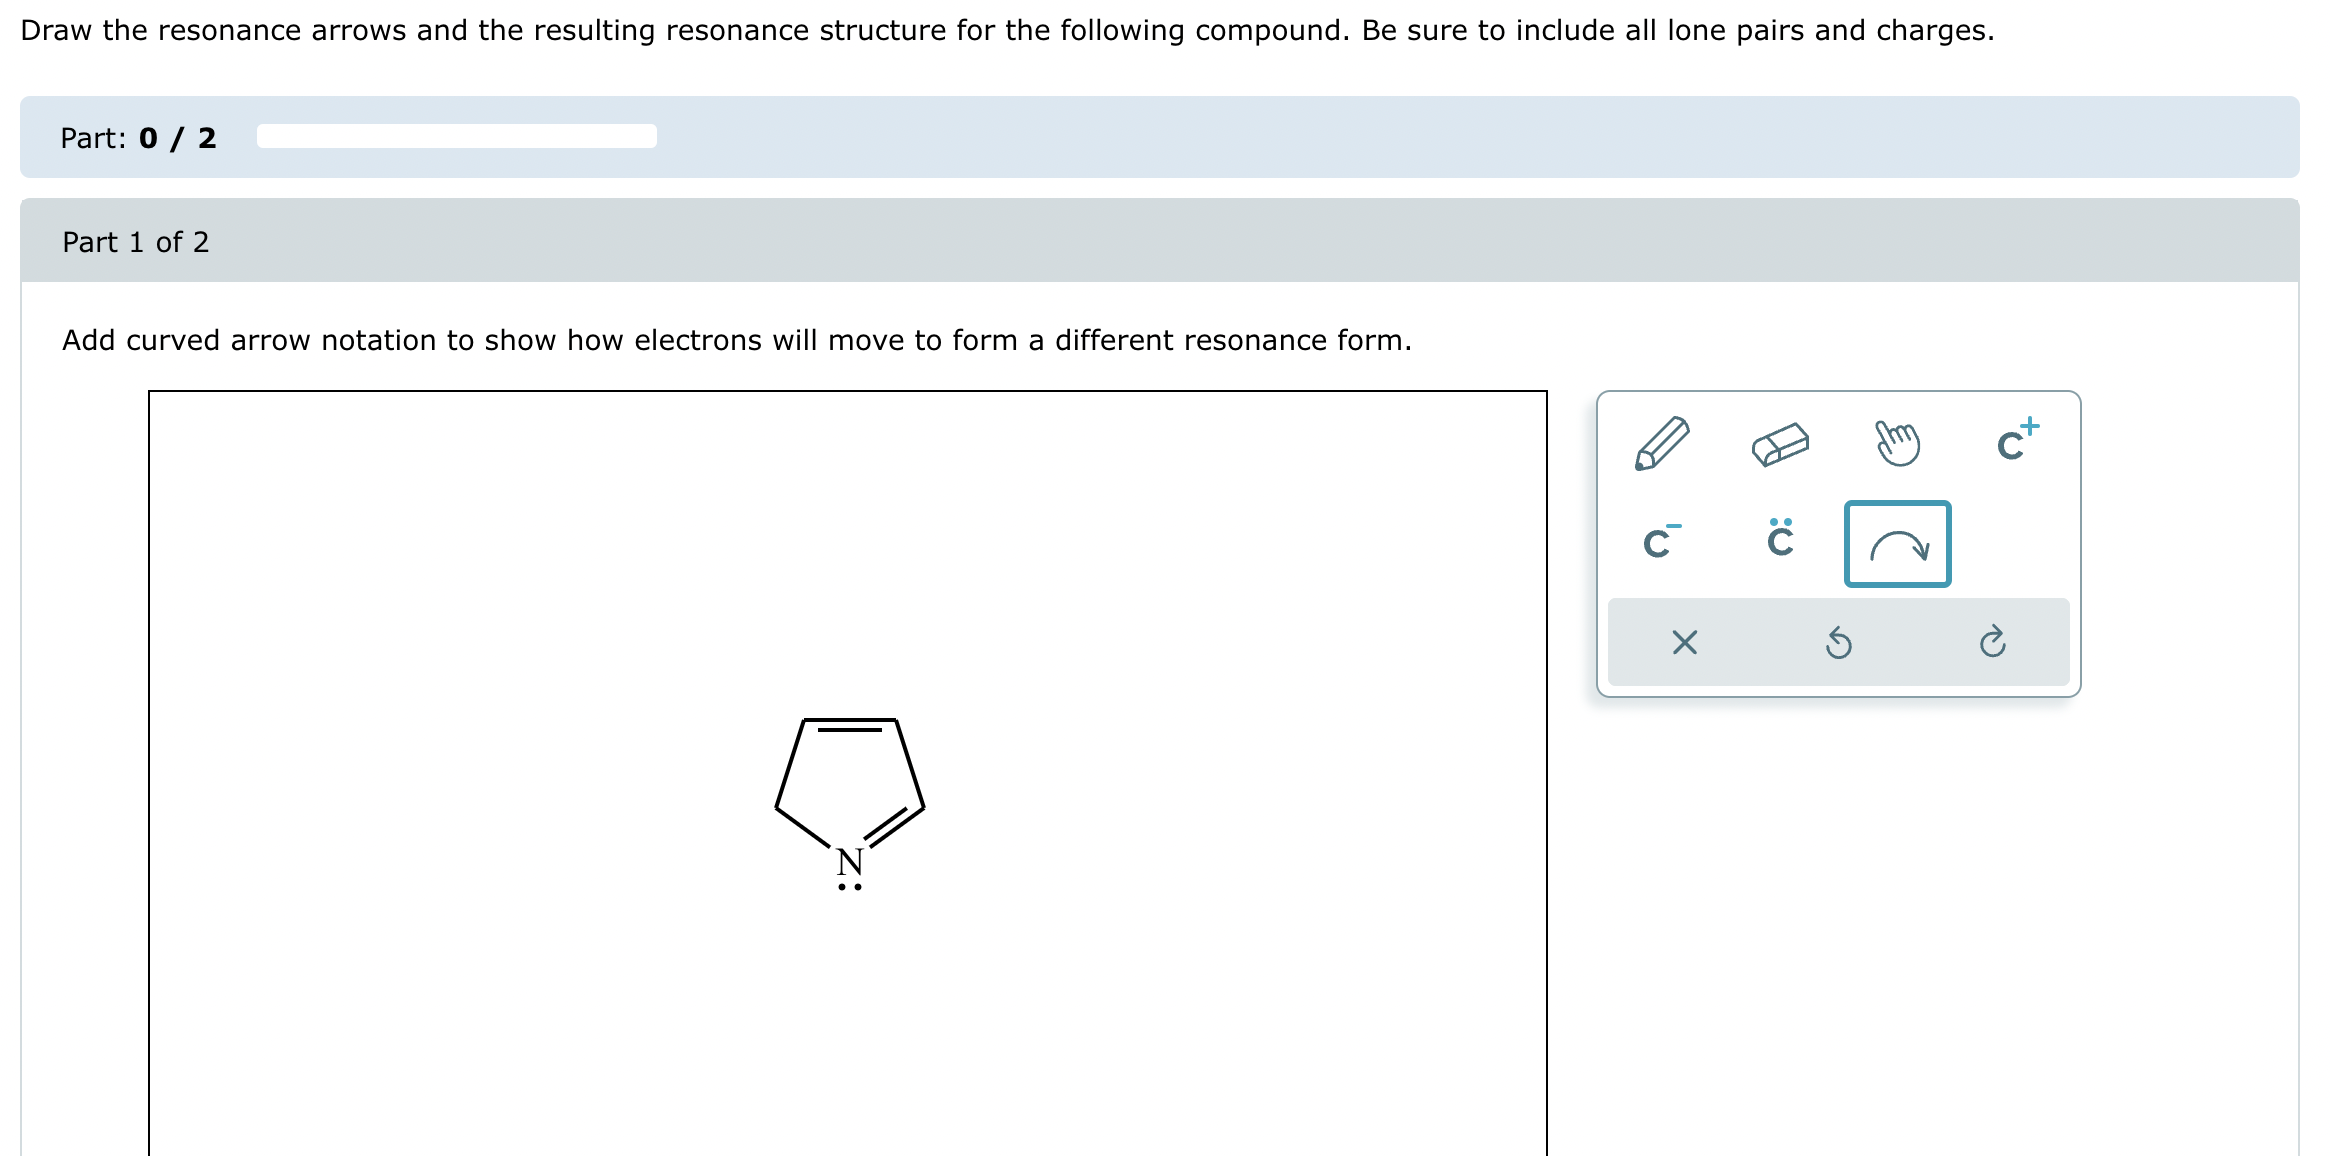Click the undo icon in the palette
This screenshot has width=2330, height=1156.
click(x=1840, y=645)
